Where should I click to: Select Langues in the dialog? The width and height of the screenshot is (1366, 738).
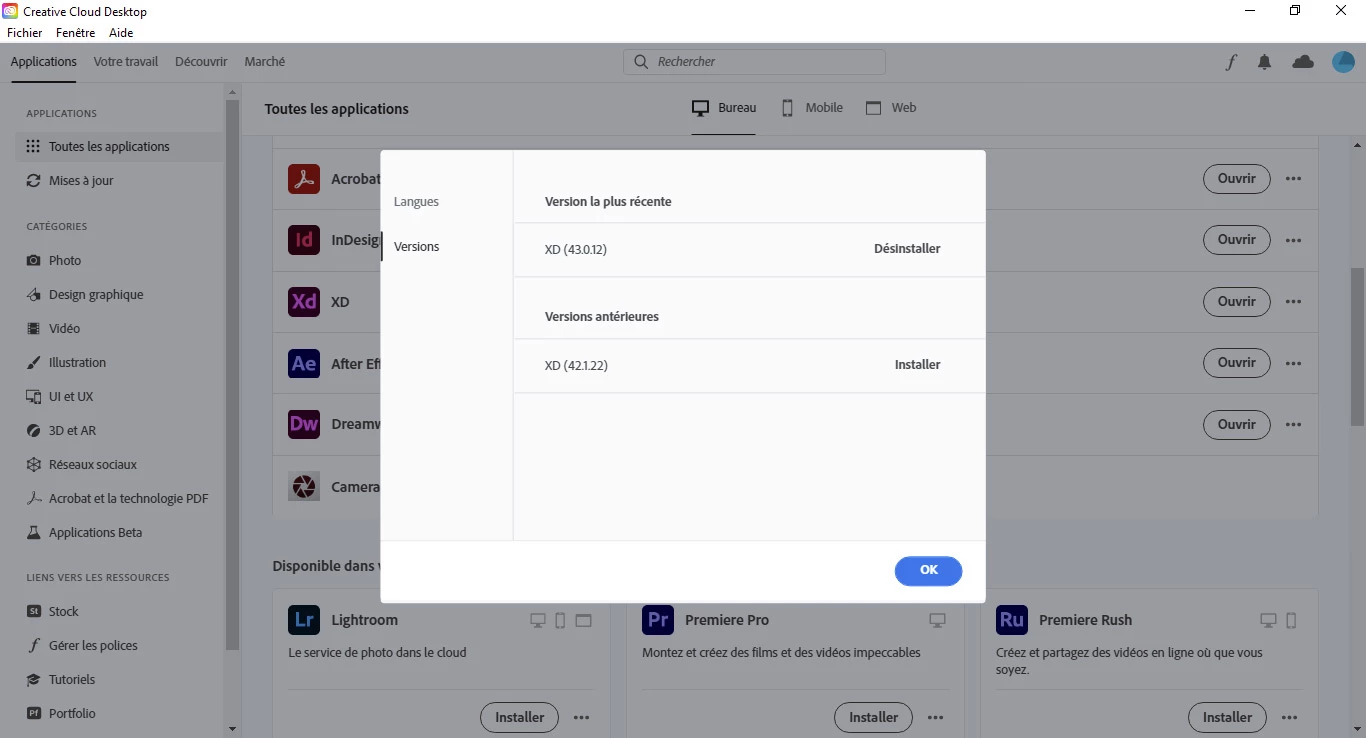pos(416,201)
